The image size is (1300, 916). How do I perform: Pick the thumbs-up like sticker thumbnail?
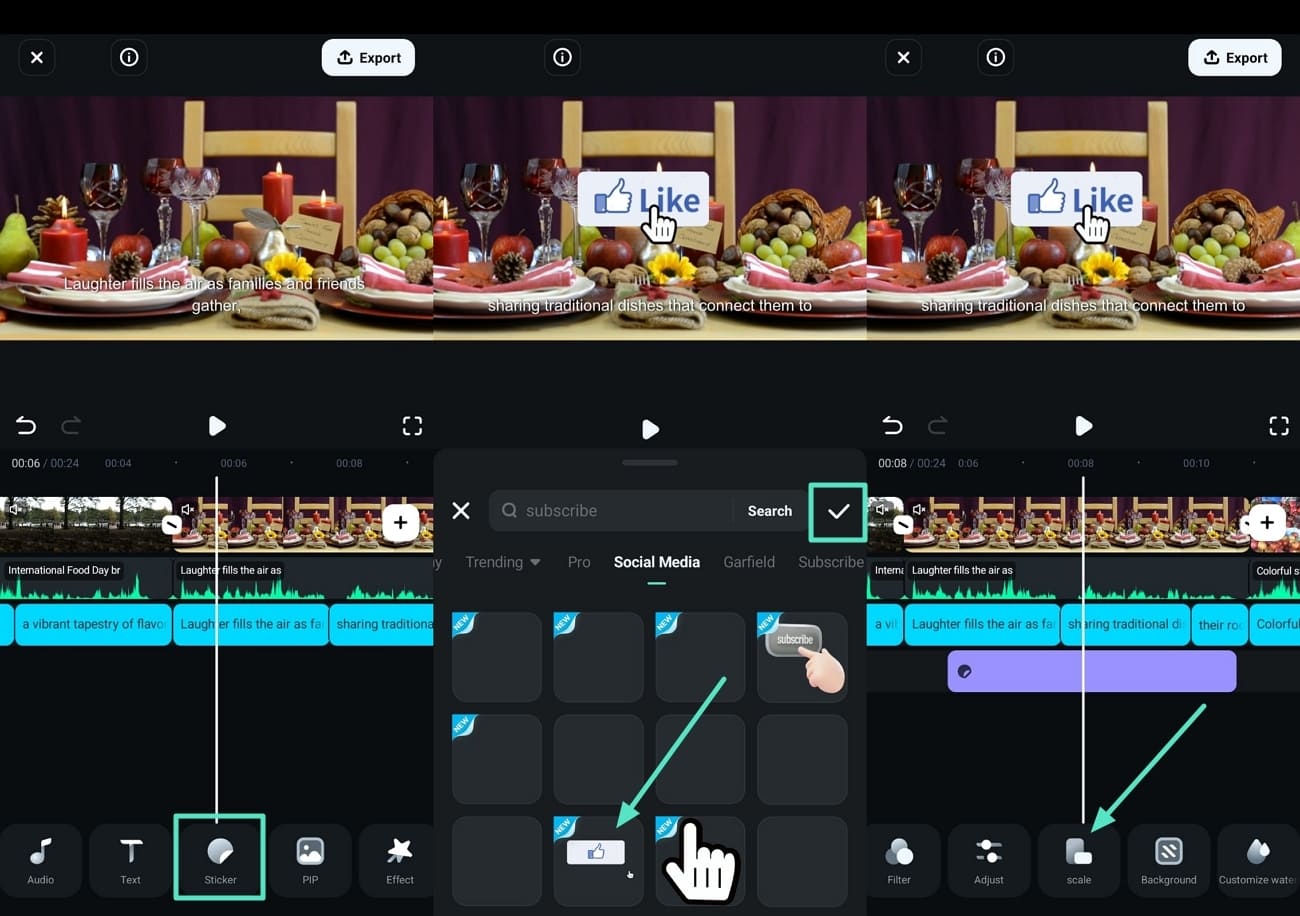tap(598, 861)
